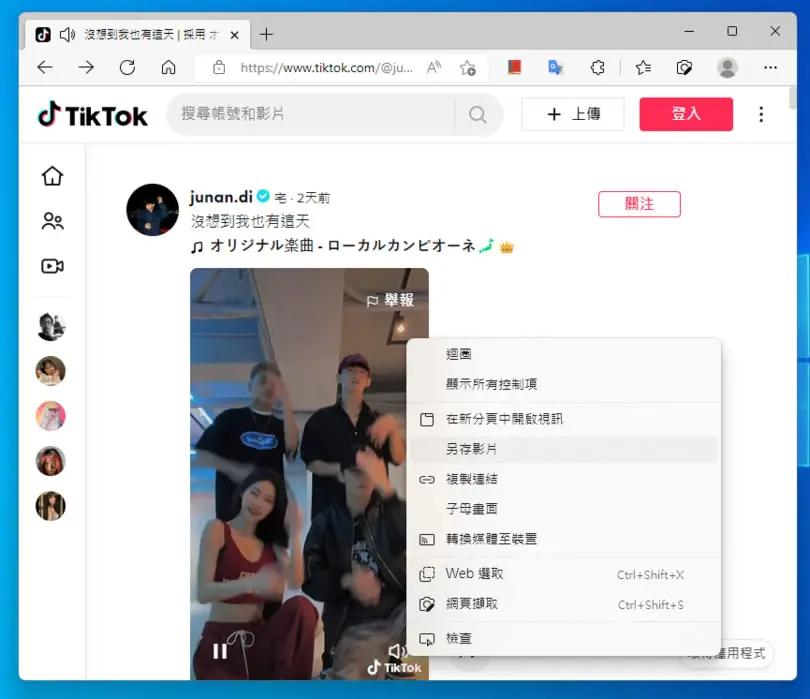Screen dimensions: 810x699
Task: Select 複製連結 in the context menu
Action: [564, 479]
